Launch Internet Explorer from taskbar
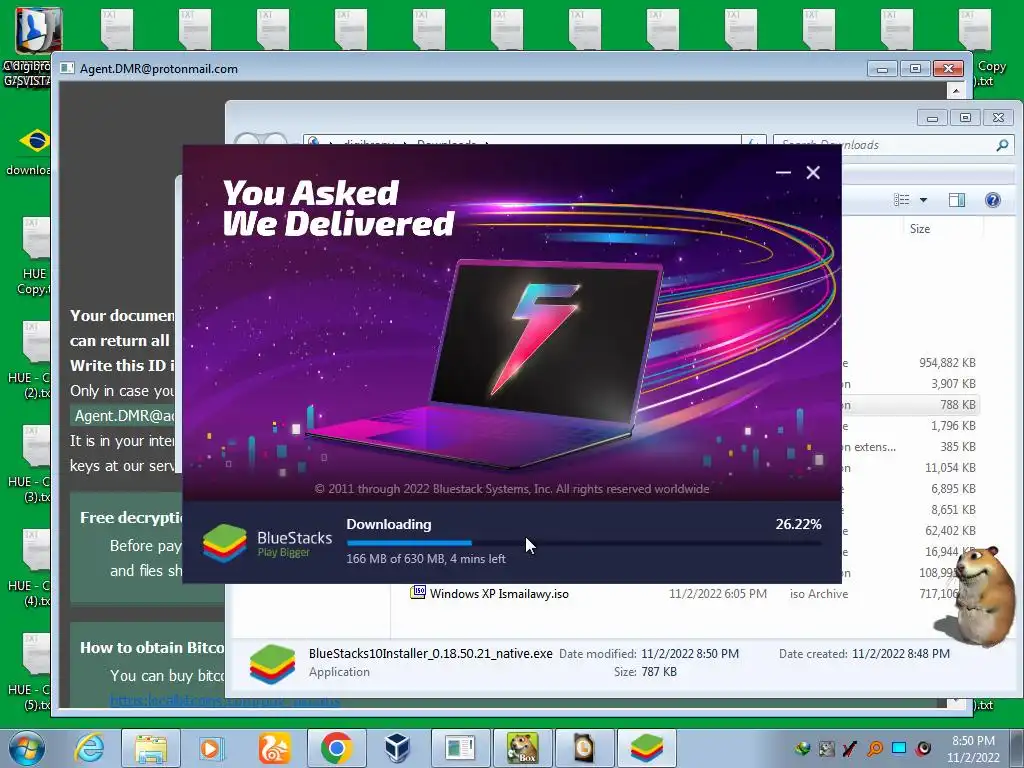Screen dimensions: 1024x768 click(89, 748)
